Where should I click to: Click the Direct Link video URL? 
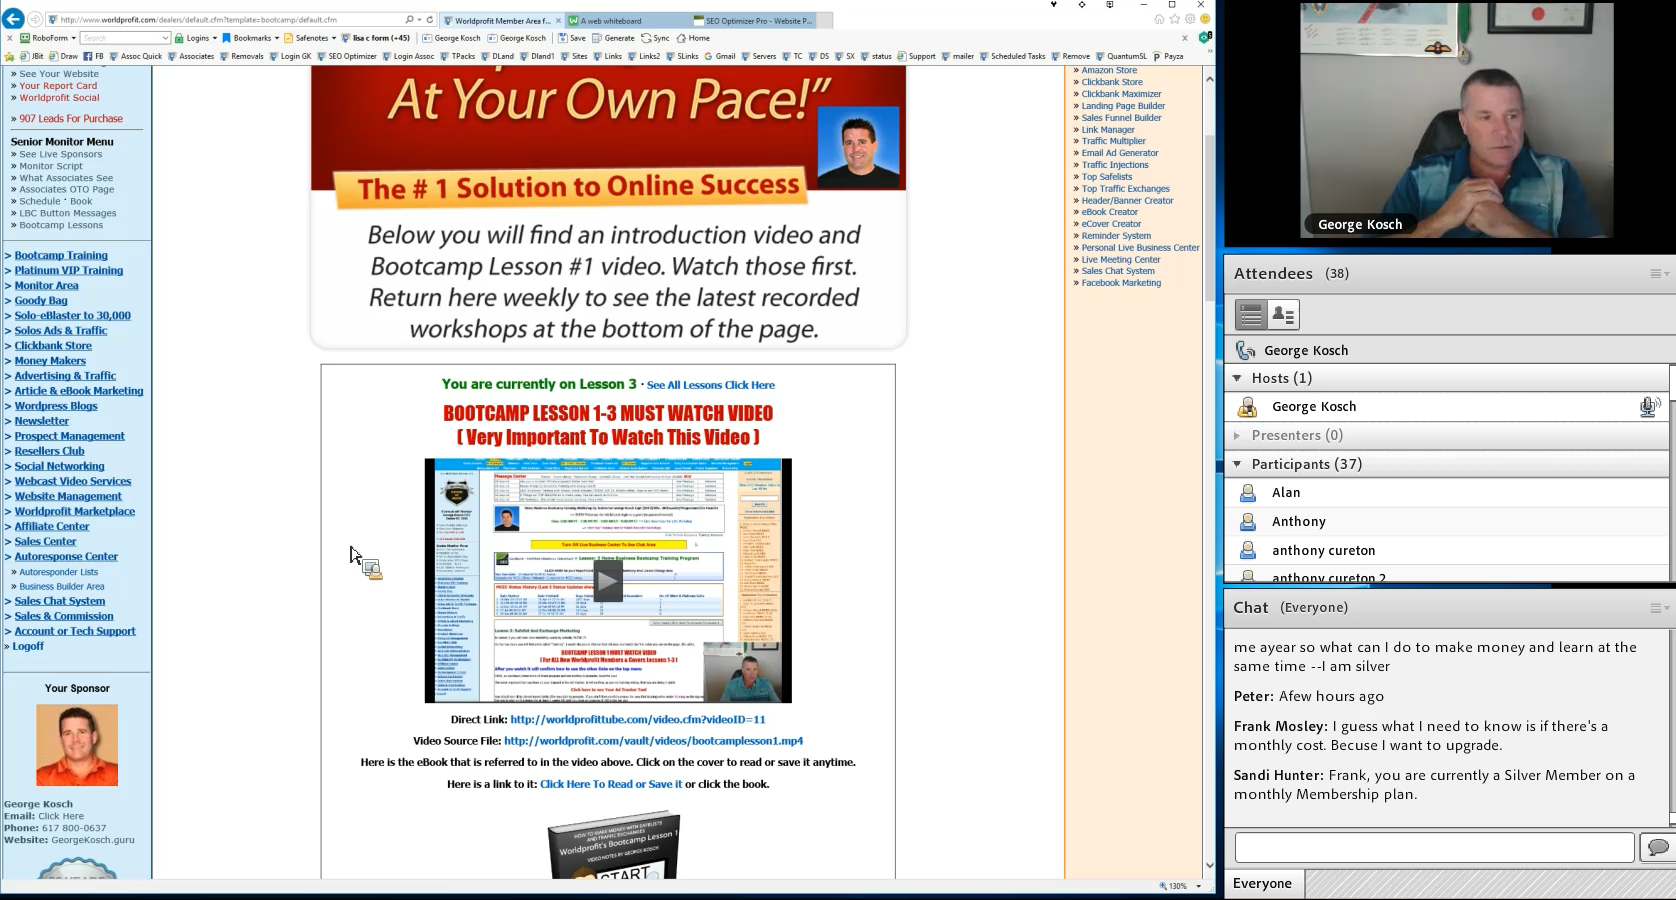(x=638, y=719)
